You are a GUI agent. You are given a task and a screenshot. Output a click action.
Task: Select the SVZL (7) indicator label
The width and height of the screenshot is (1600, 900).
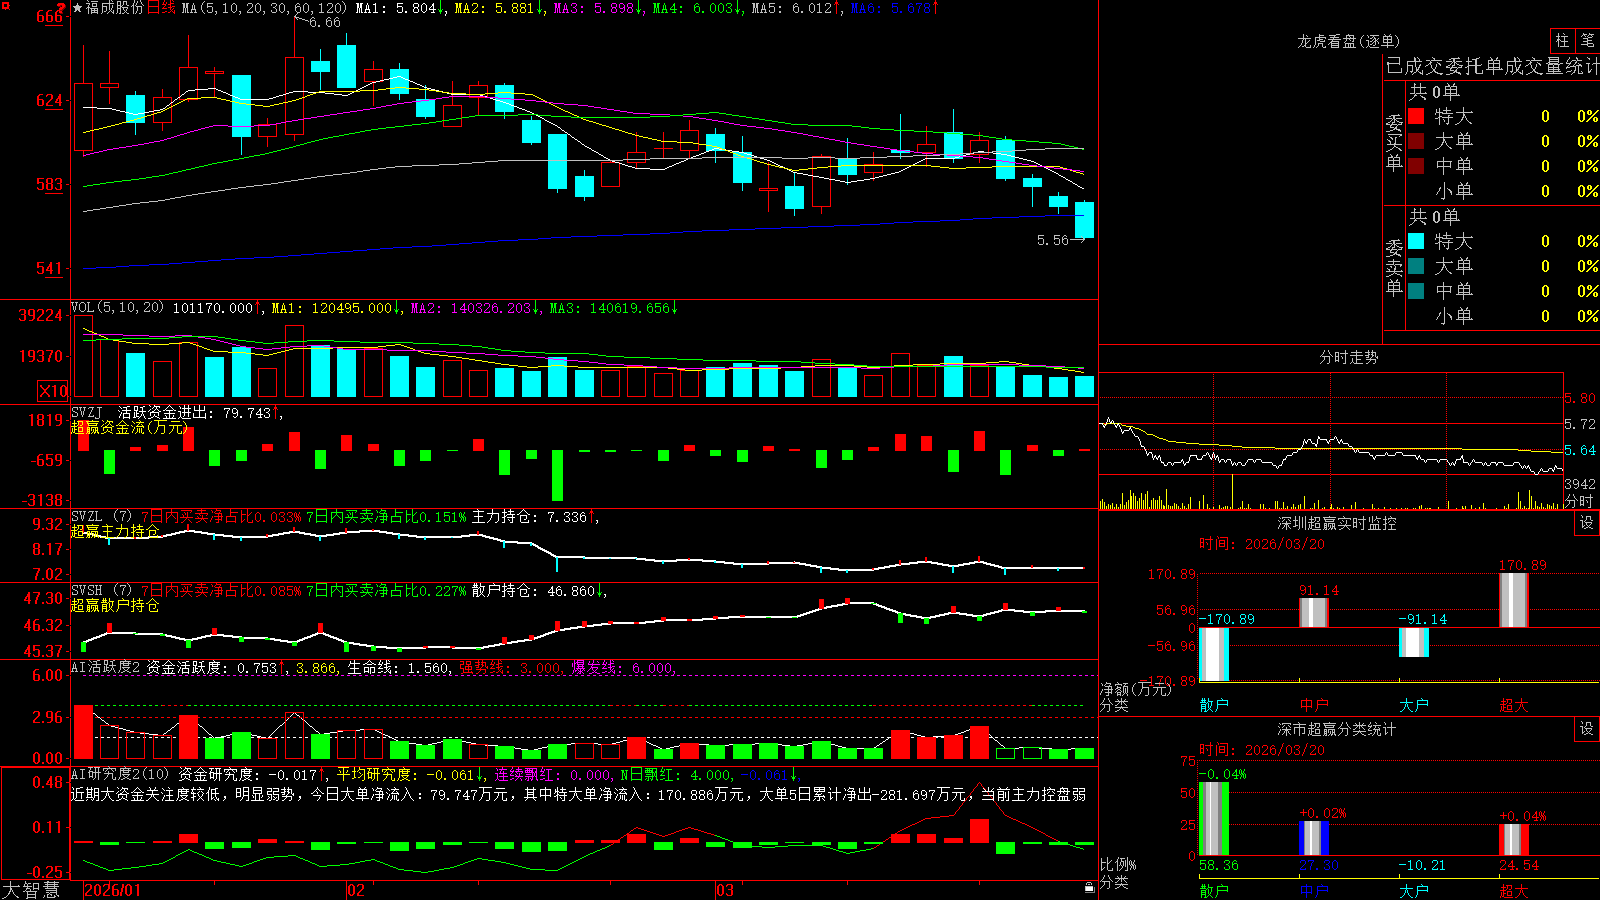(x=101, y=517)
